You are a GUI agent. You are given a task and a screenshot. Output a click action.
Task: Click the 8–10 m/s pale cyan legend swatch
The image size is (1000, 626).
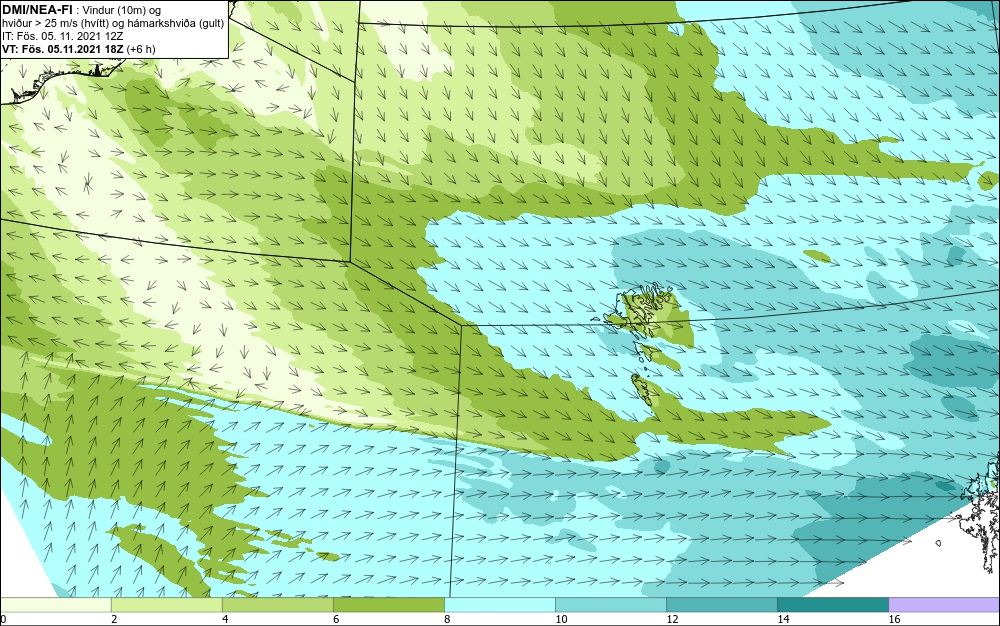tap(499, 605)
